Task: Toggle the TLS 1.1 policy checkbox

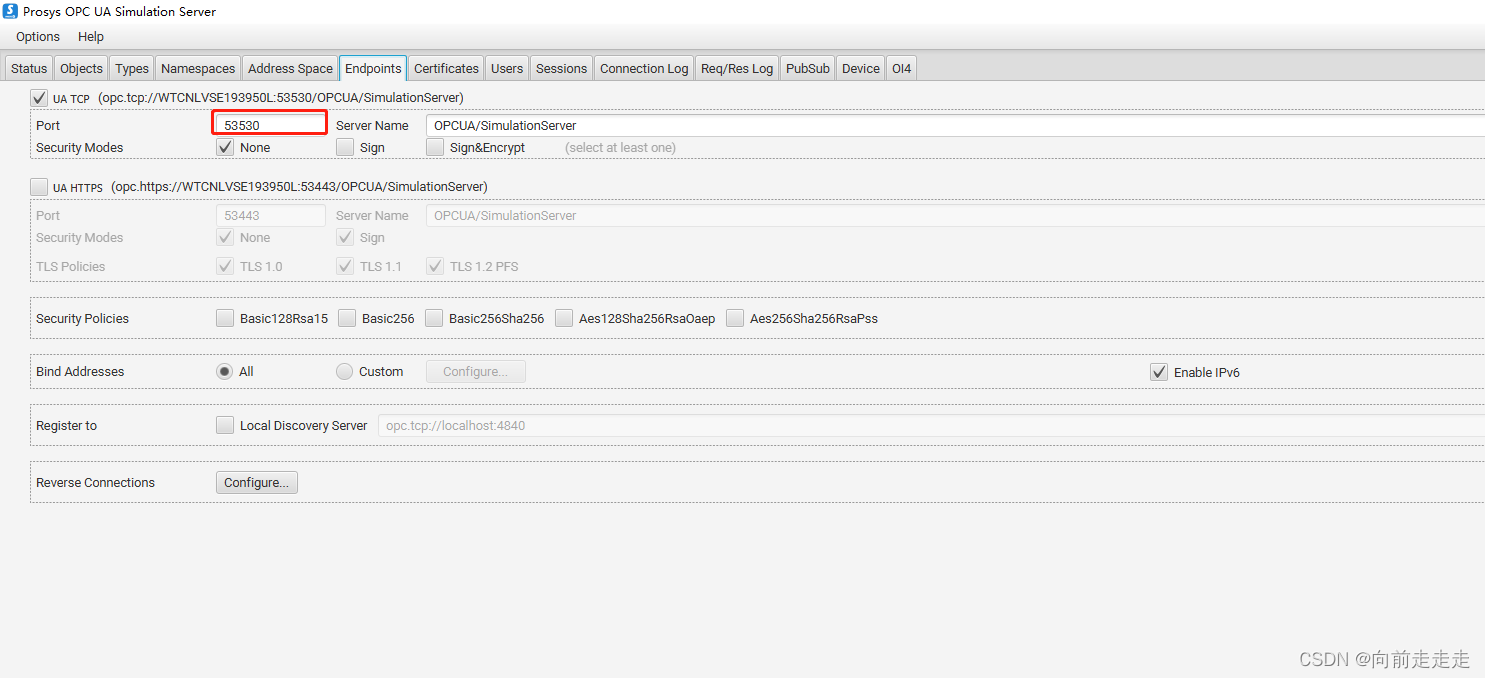Action: [x=345, y=266]
